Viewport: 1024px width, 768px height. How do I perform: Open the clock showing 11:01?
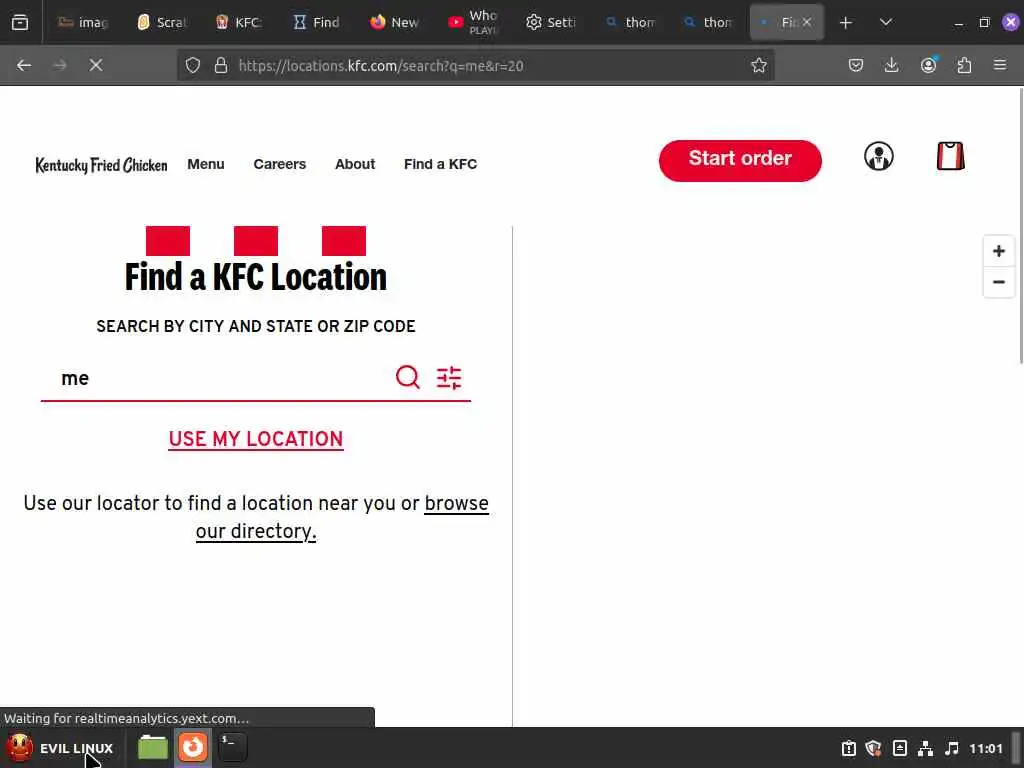(985, 748)
